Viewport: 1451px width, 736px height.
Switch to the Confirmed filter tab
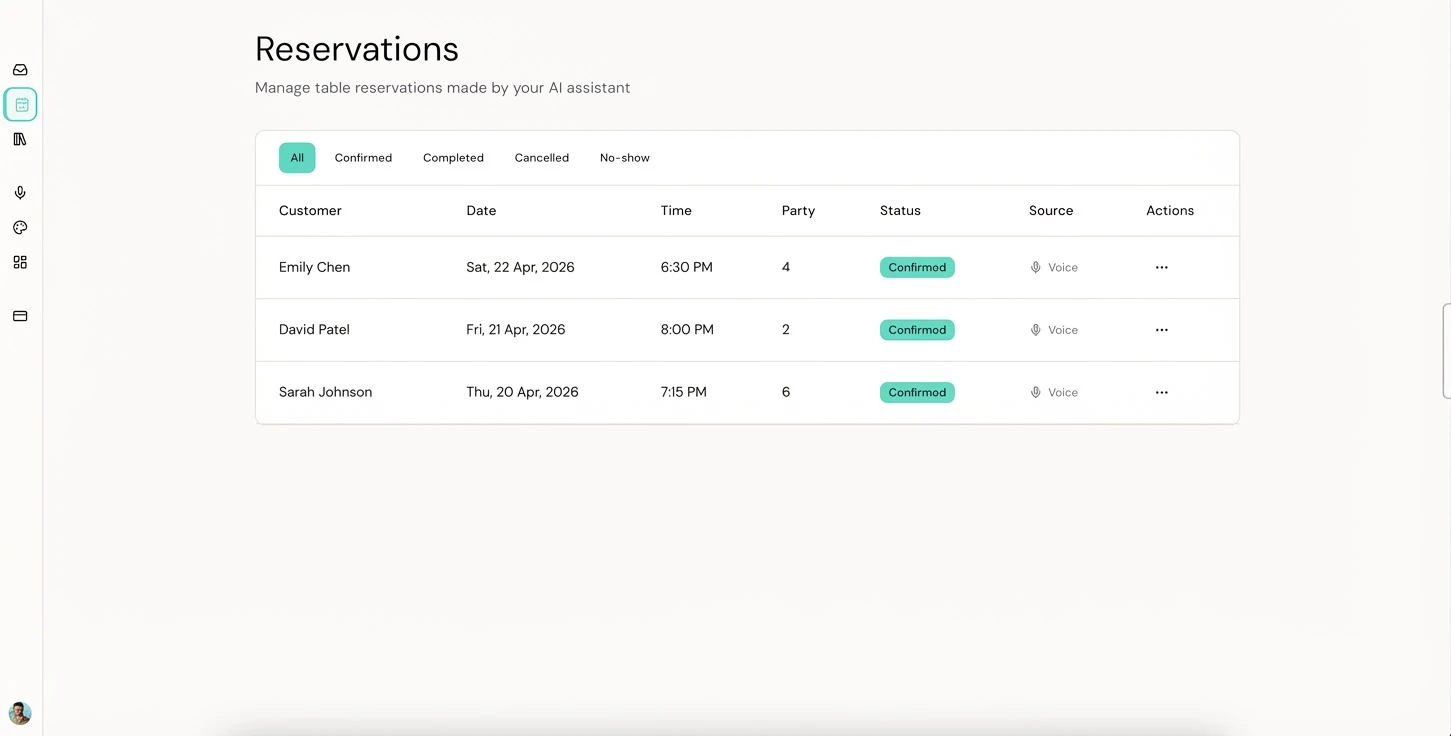pyautogui.click(x=363, y=158)
